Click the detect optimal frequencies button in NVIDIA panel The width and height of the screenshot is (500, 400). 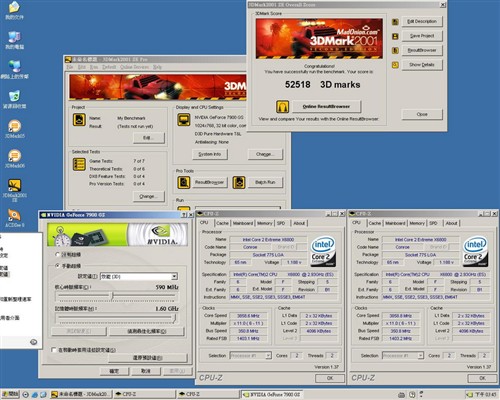[x=147, y=331]
